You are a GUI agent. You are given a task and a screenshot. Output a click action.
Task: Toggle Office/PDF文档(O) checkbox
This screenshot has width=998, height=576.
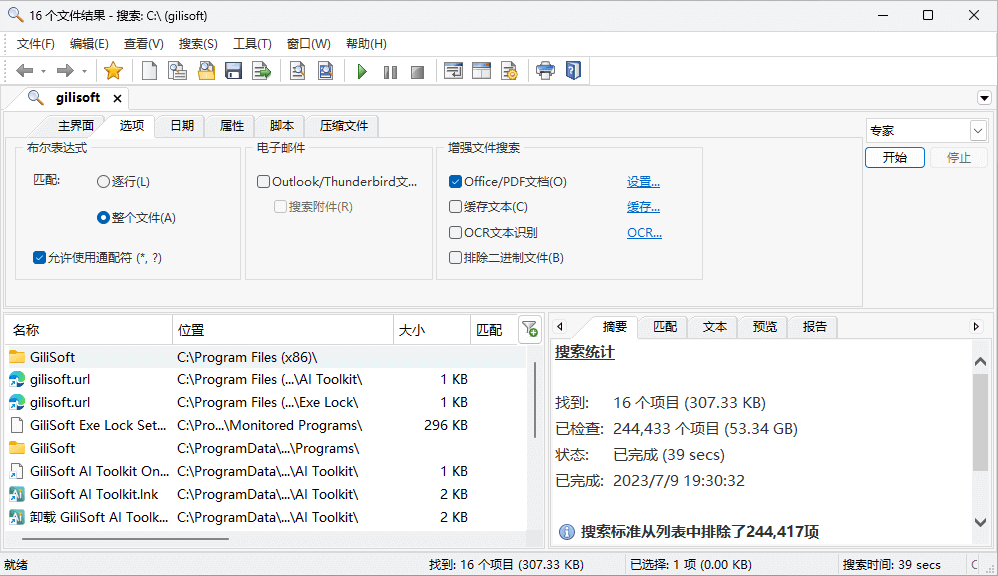click(x=455, y=182)
